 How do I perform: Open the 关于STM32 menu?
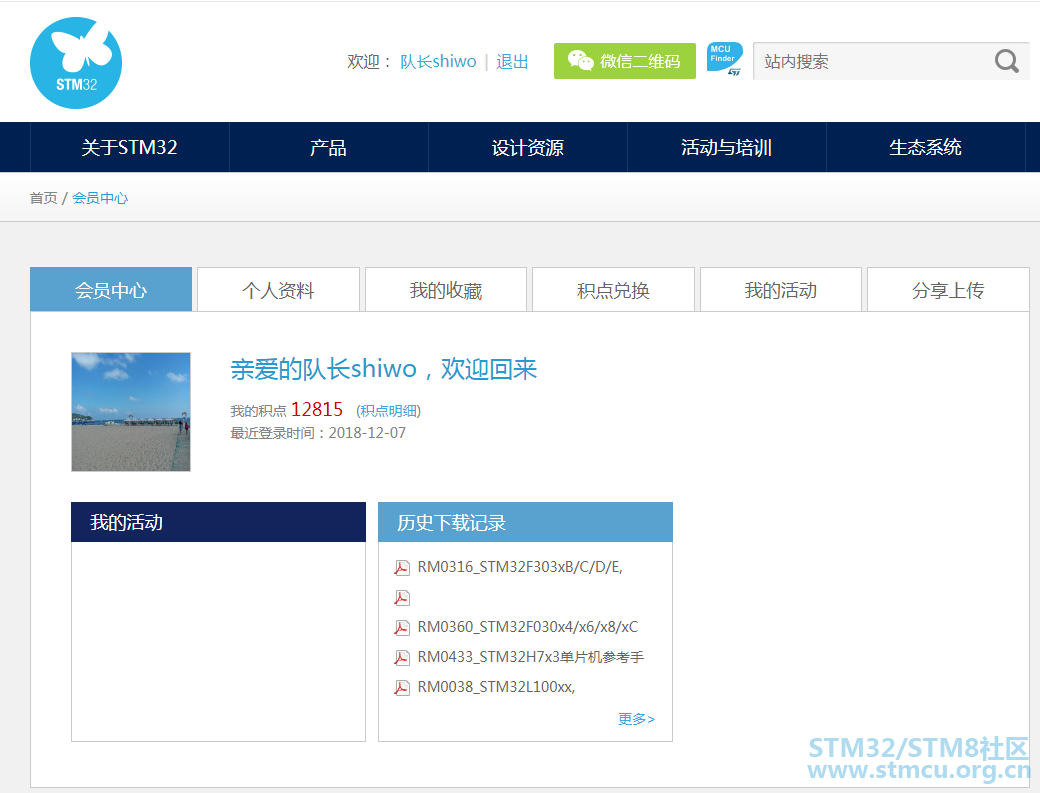(x=129, y=147)
